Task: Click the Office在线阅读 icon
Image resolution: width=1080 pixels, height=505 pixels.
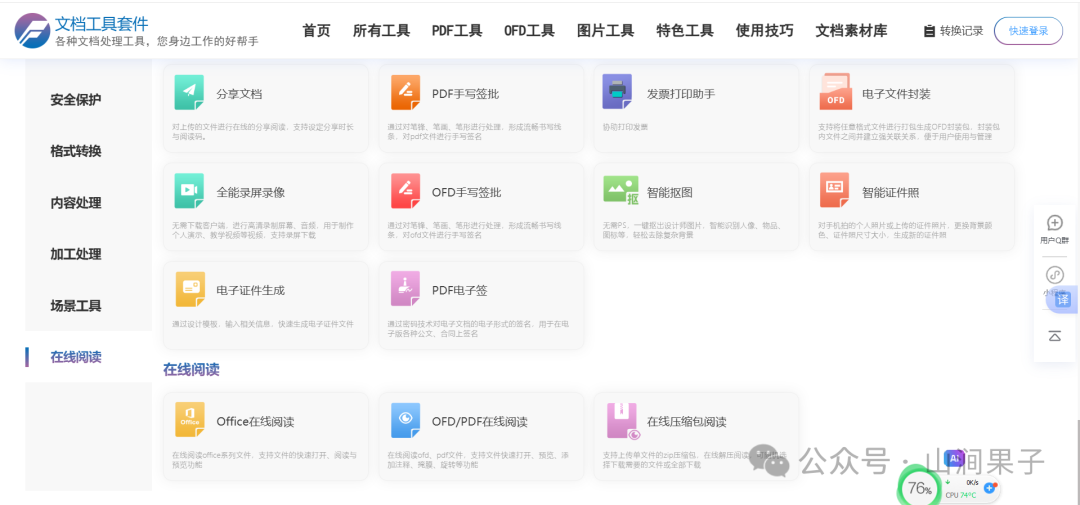Action: pos(190,420)
